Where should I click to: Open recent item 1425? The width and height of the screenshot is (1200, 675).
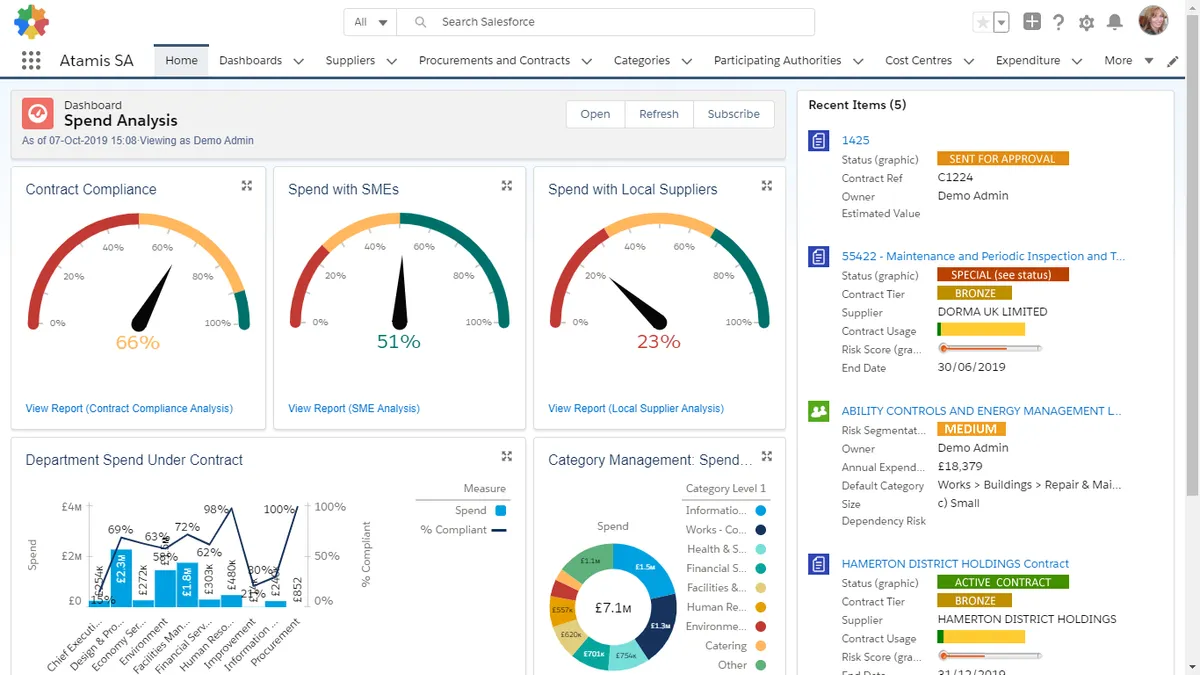pyautogui.click(x=856, y=140)
